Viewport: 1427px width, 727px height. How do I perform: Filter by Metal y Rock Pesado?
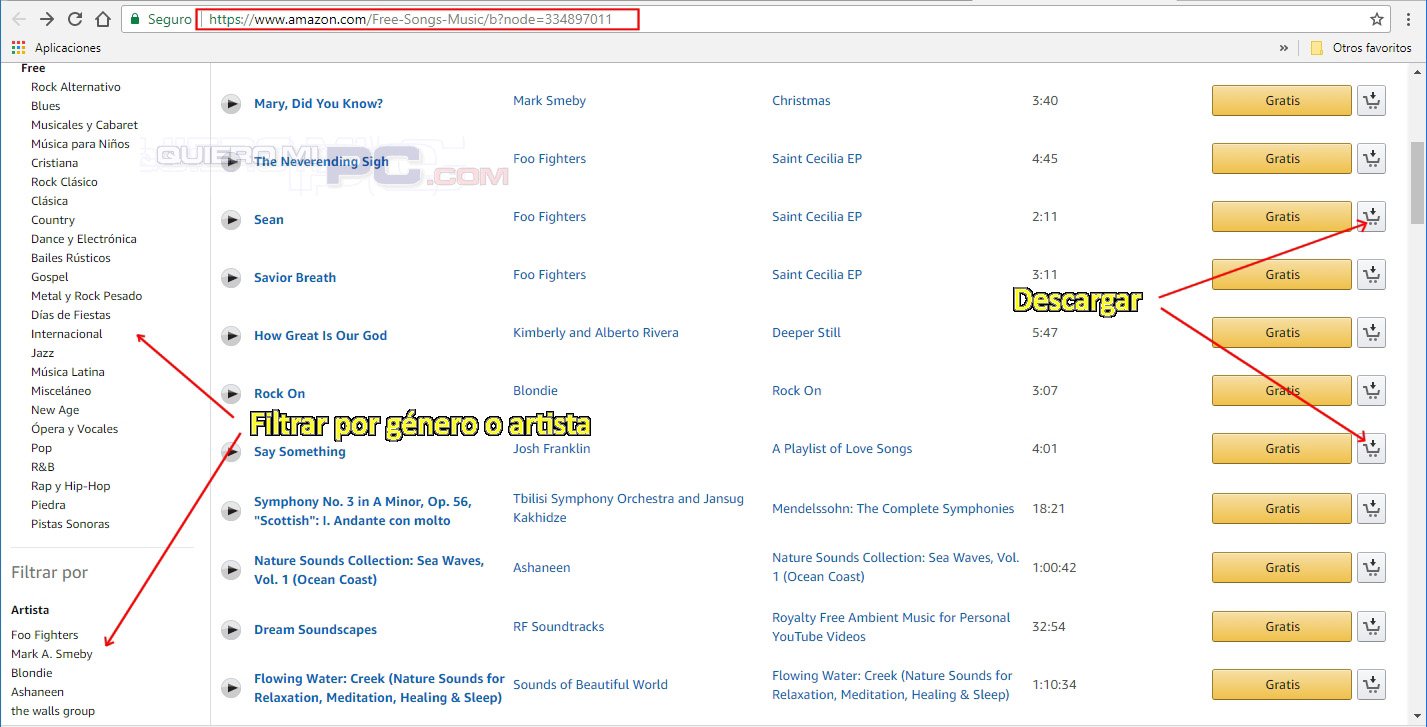click(x=87, y=296)
